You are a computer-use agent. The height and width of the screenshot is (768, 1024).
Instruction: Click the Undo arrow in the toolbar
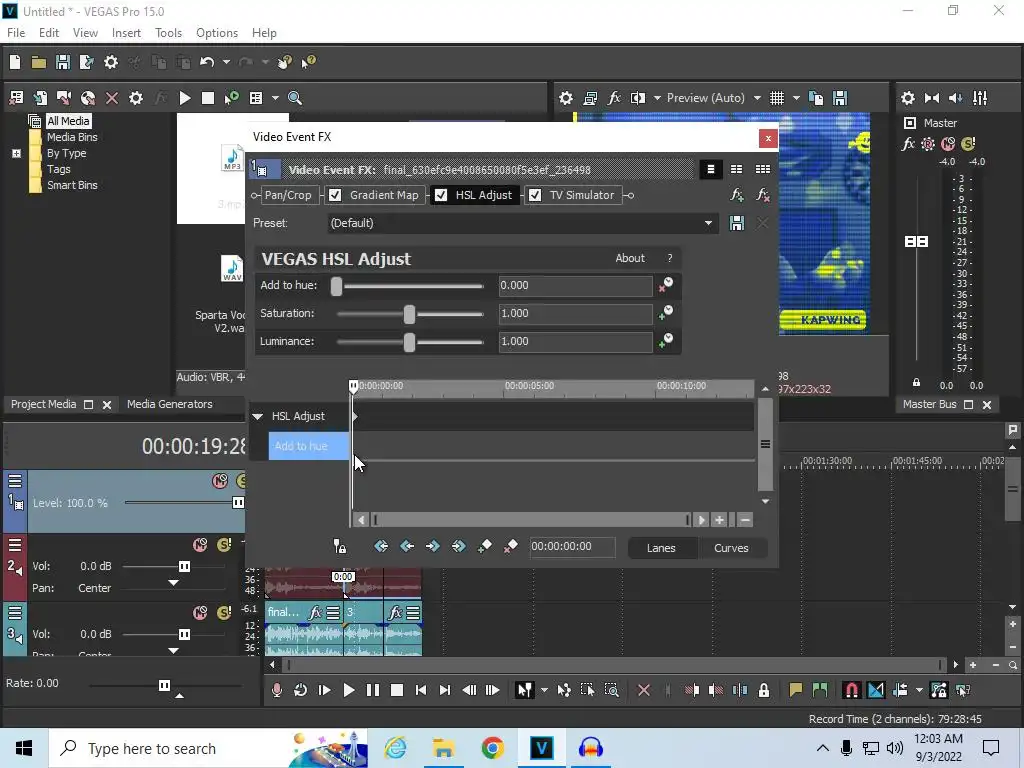tap(207, 62)
